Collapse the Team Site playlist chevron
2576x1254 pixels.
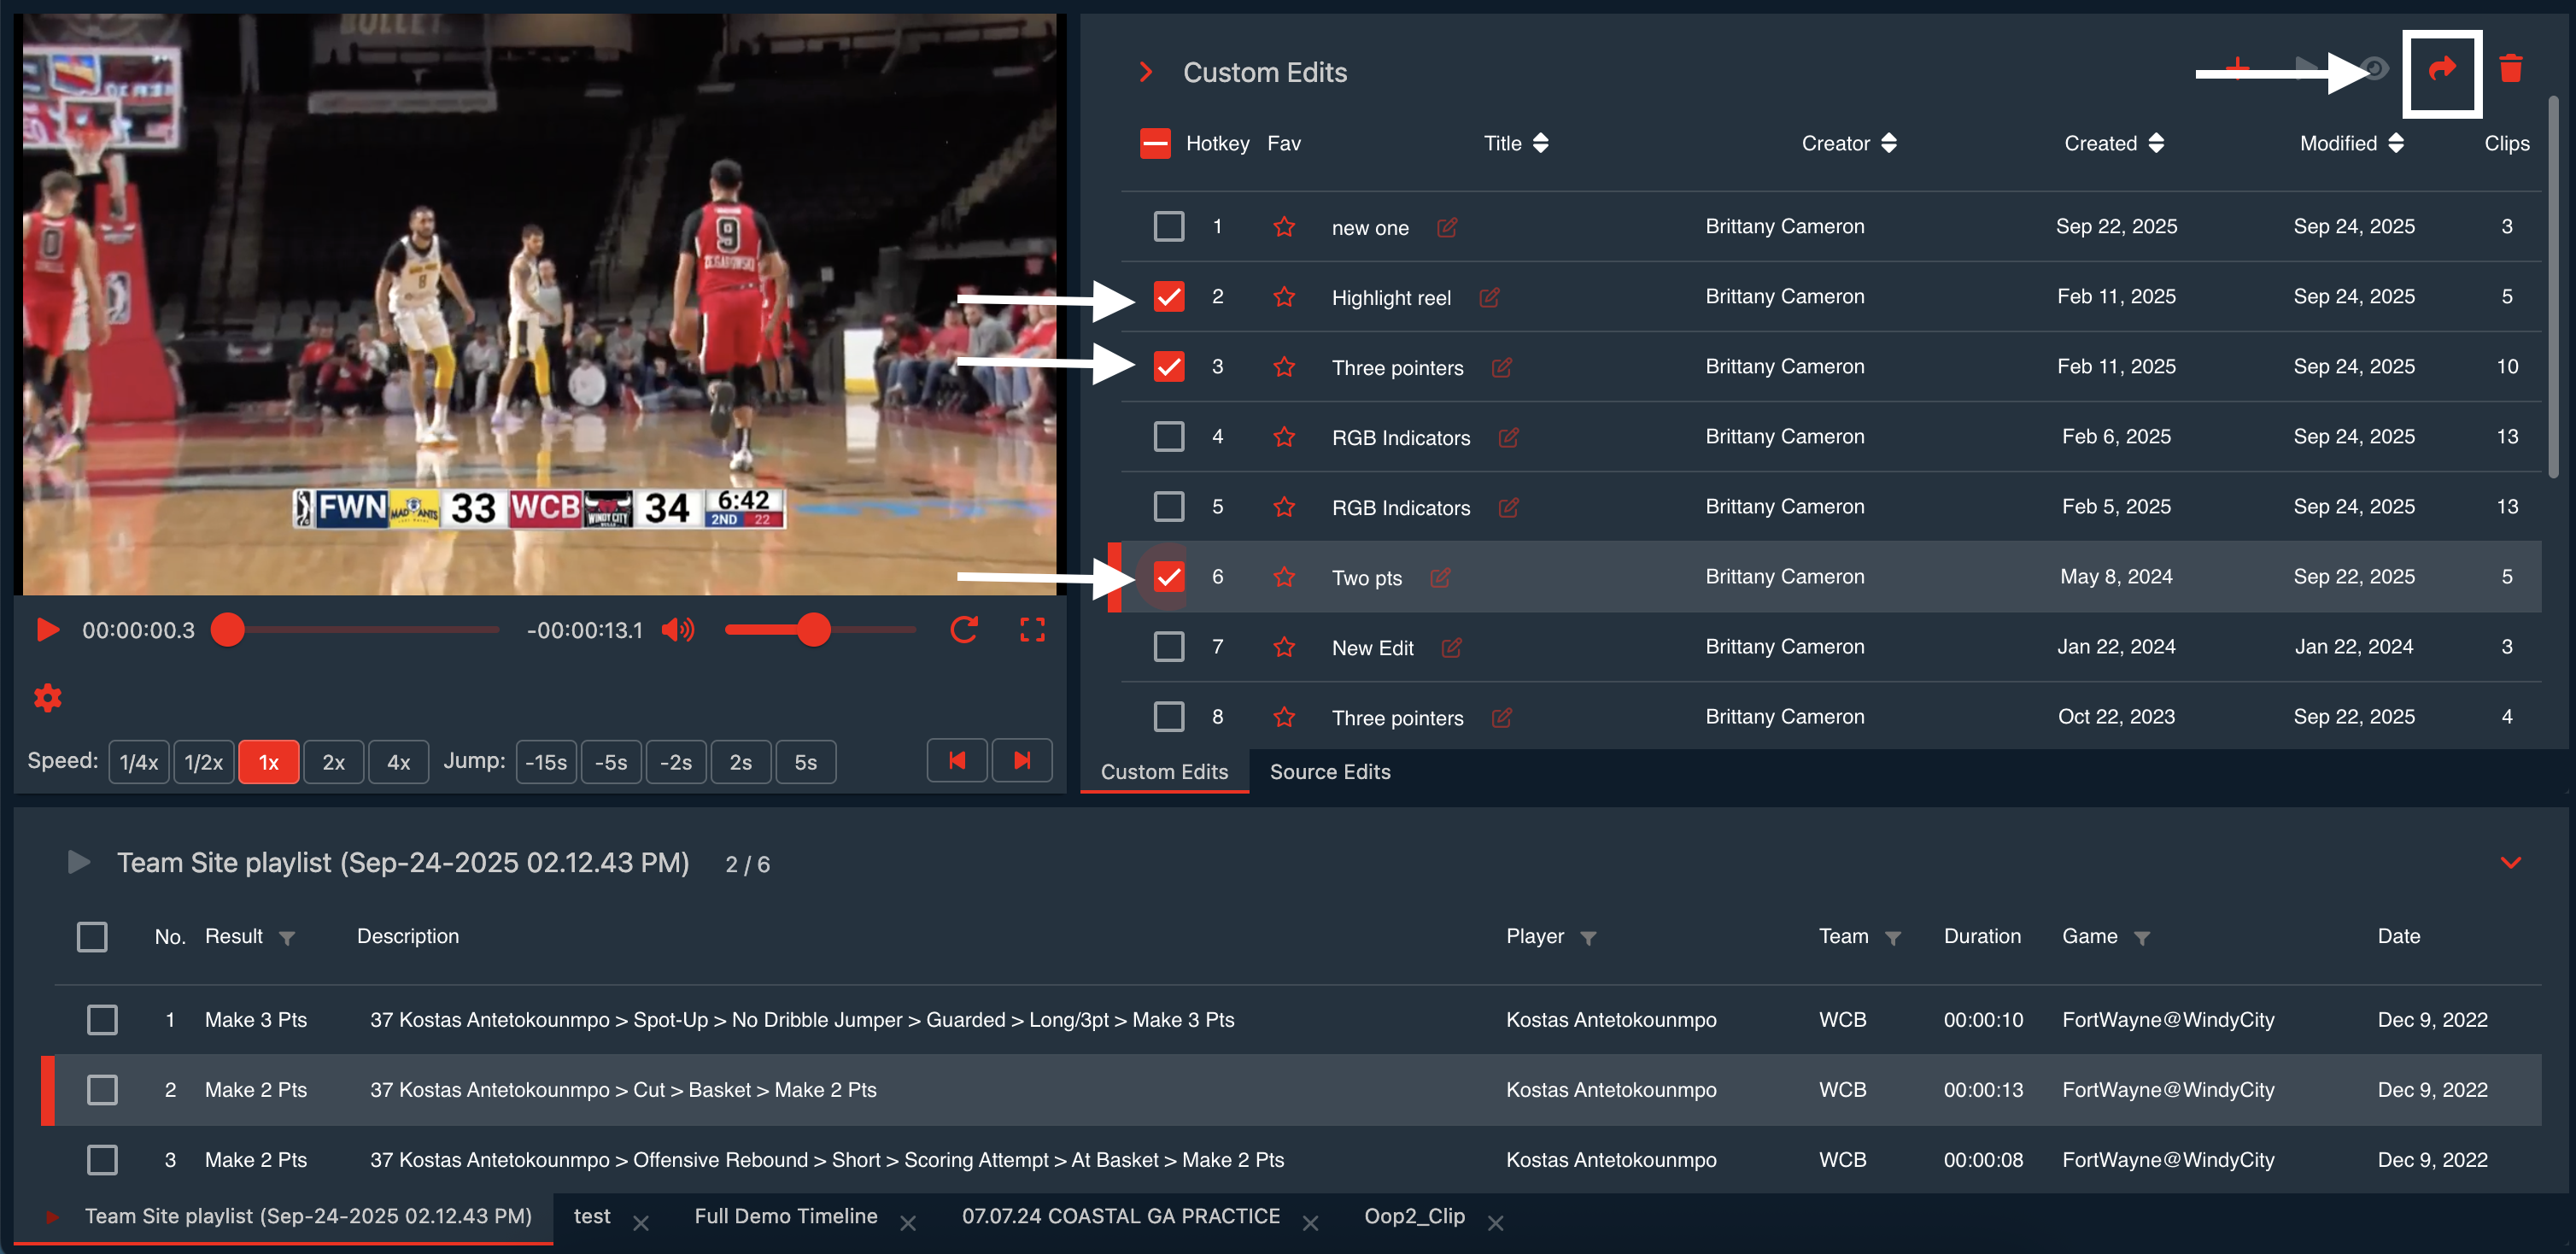pos(2510,862)
